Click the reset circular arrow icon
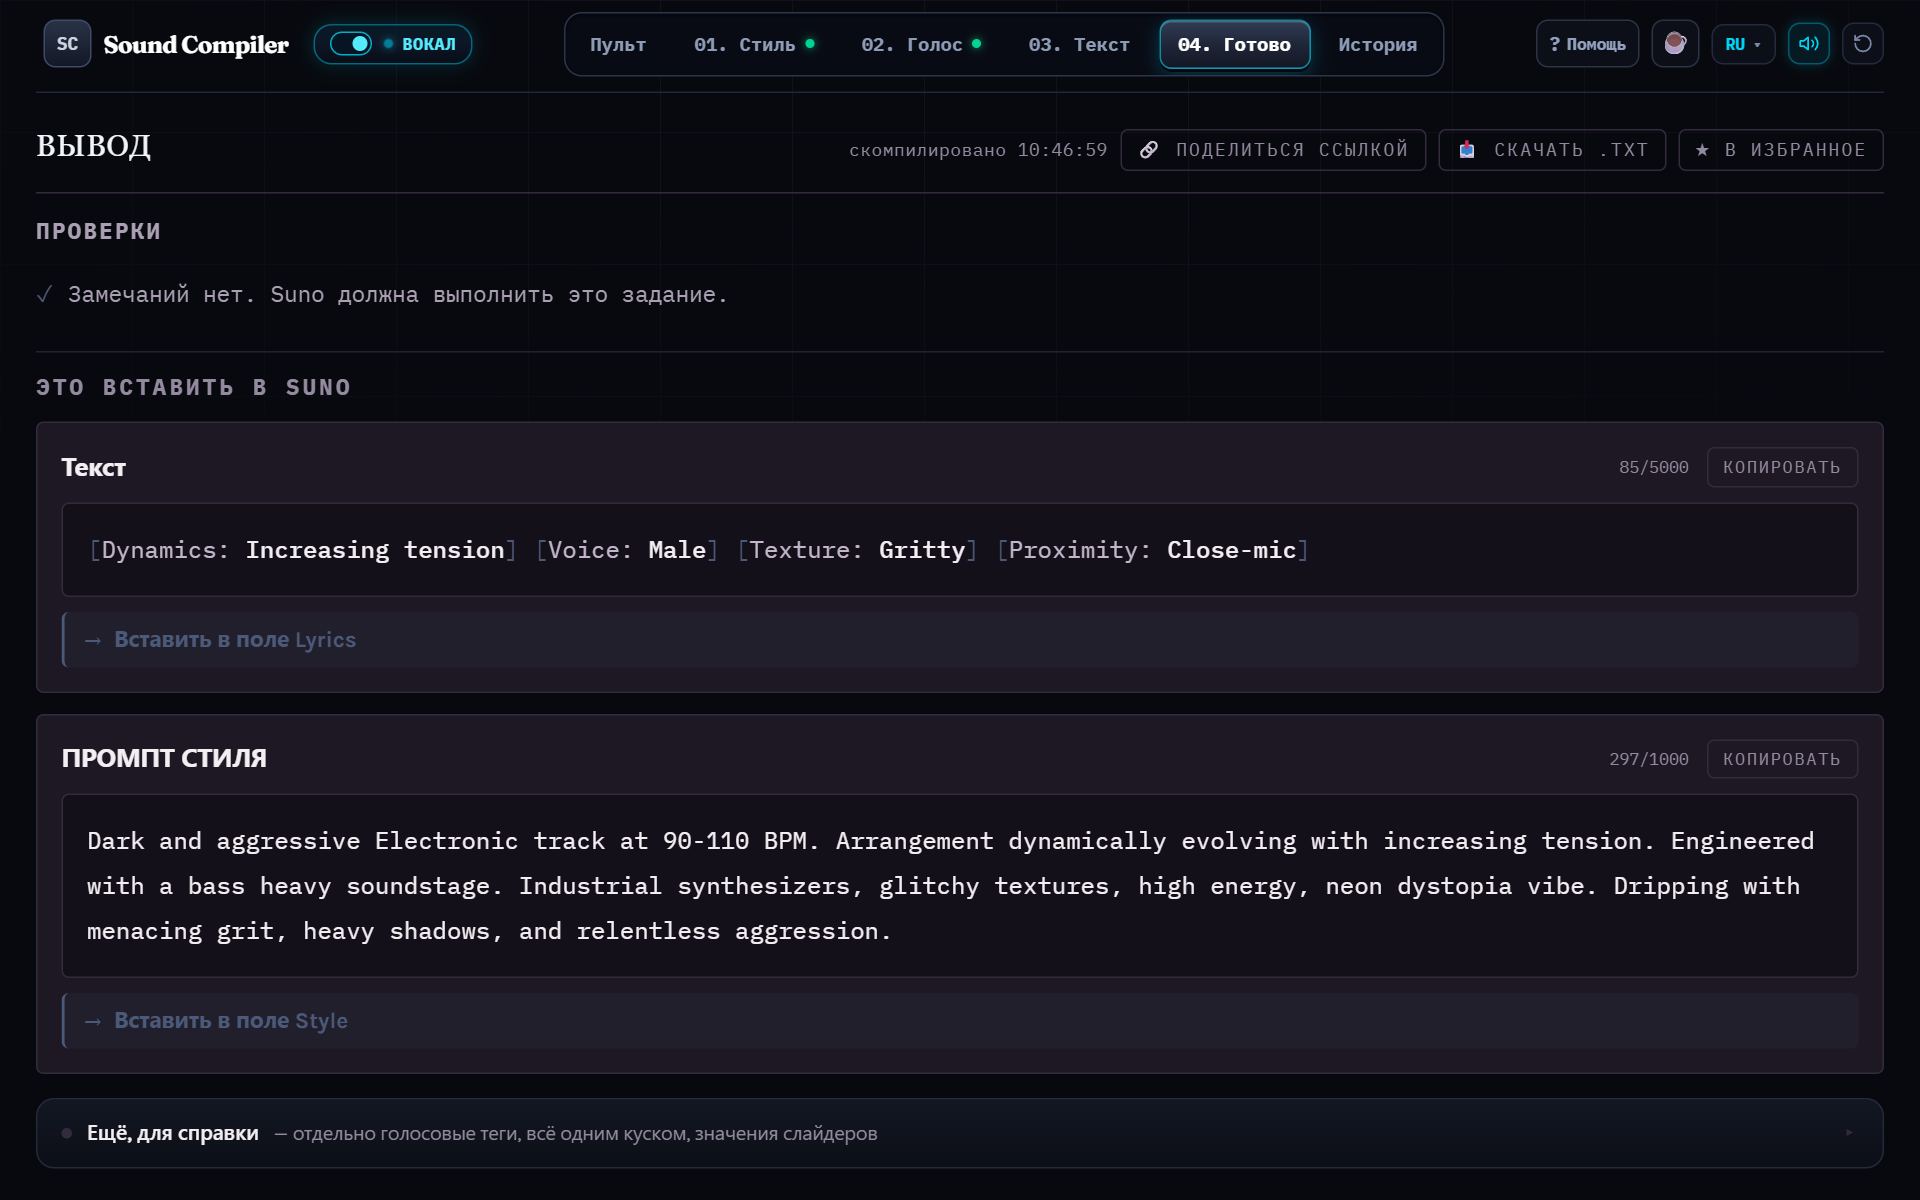The image size is (1920, 1200). tap(1862, 44)
